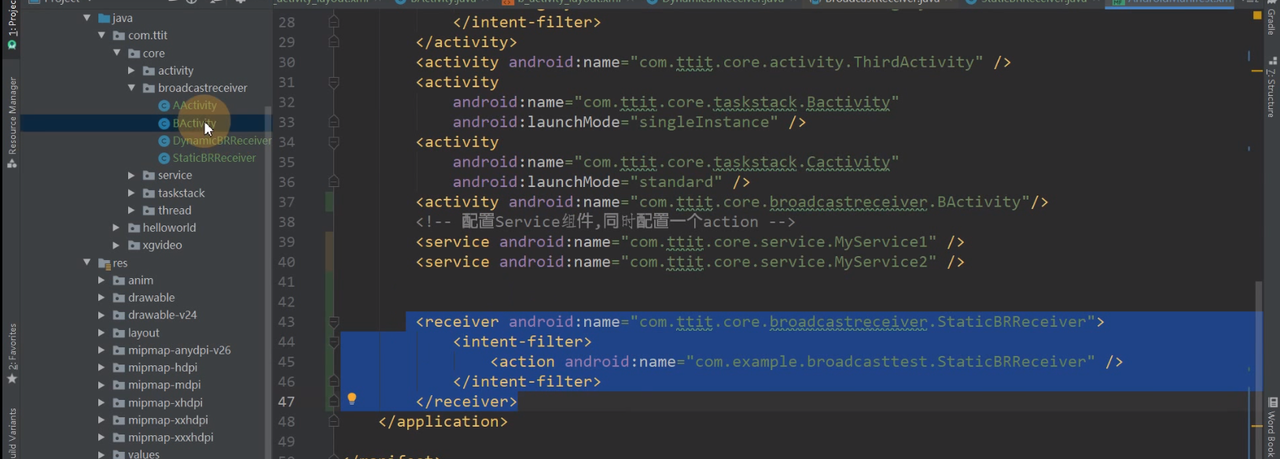Screen dimensions: 1280x459
Task: Collapse the java folder
Action: (88, 18)
